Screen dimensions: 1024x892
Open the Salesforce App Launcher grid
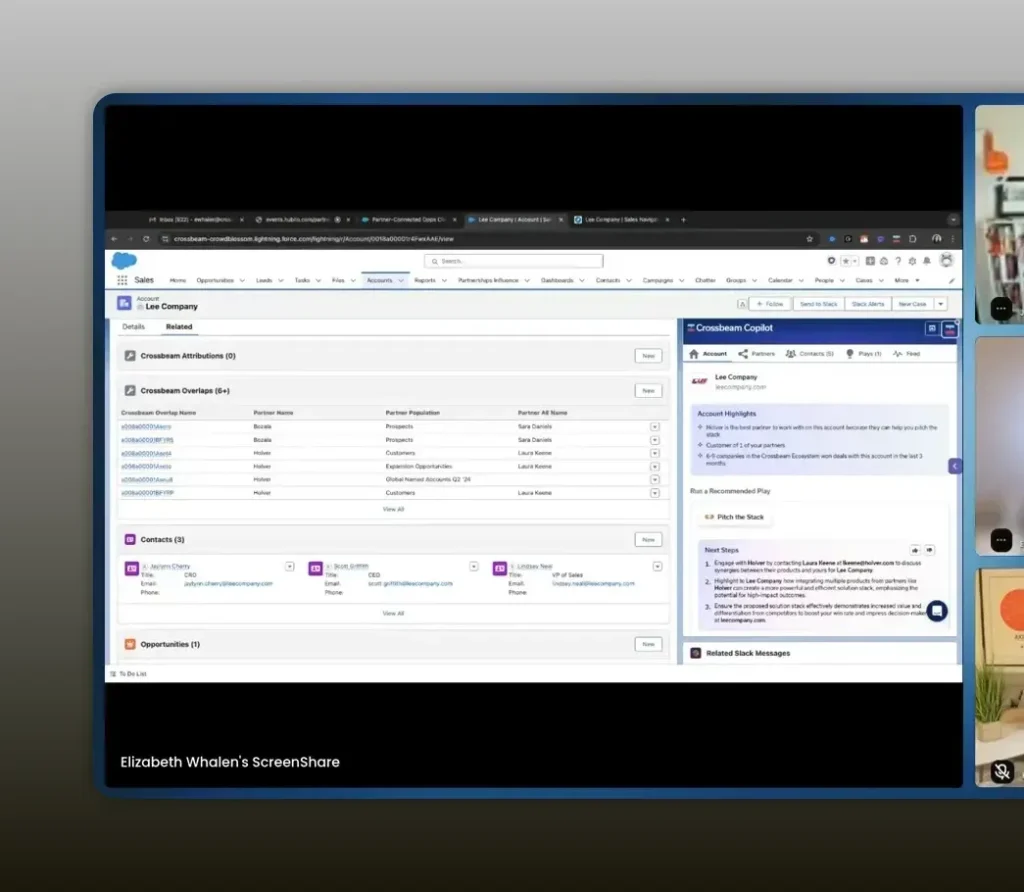[x=122, y=281]
